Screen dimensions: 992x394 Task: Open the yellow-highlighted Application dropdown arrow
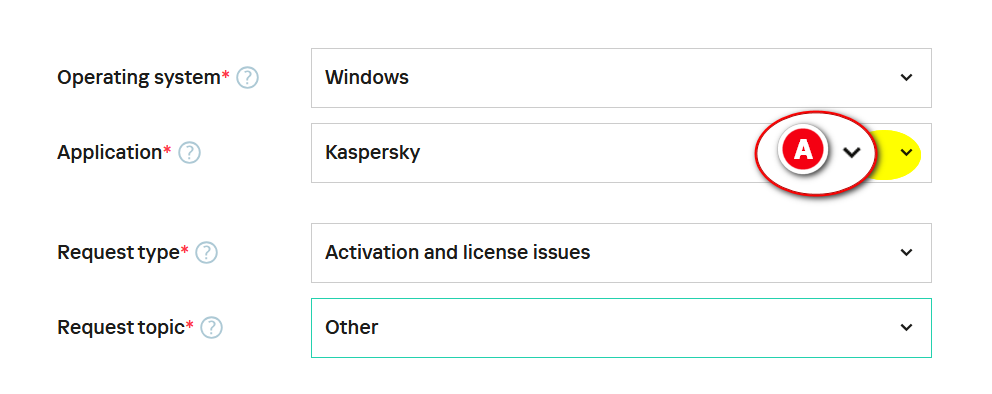pyautogui.click(x=907, y=153)
